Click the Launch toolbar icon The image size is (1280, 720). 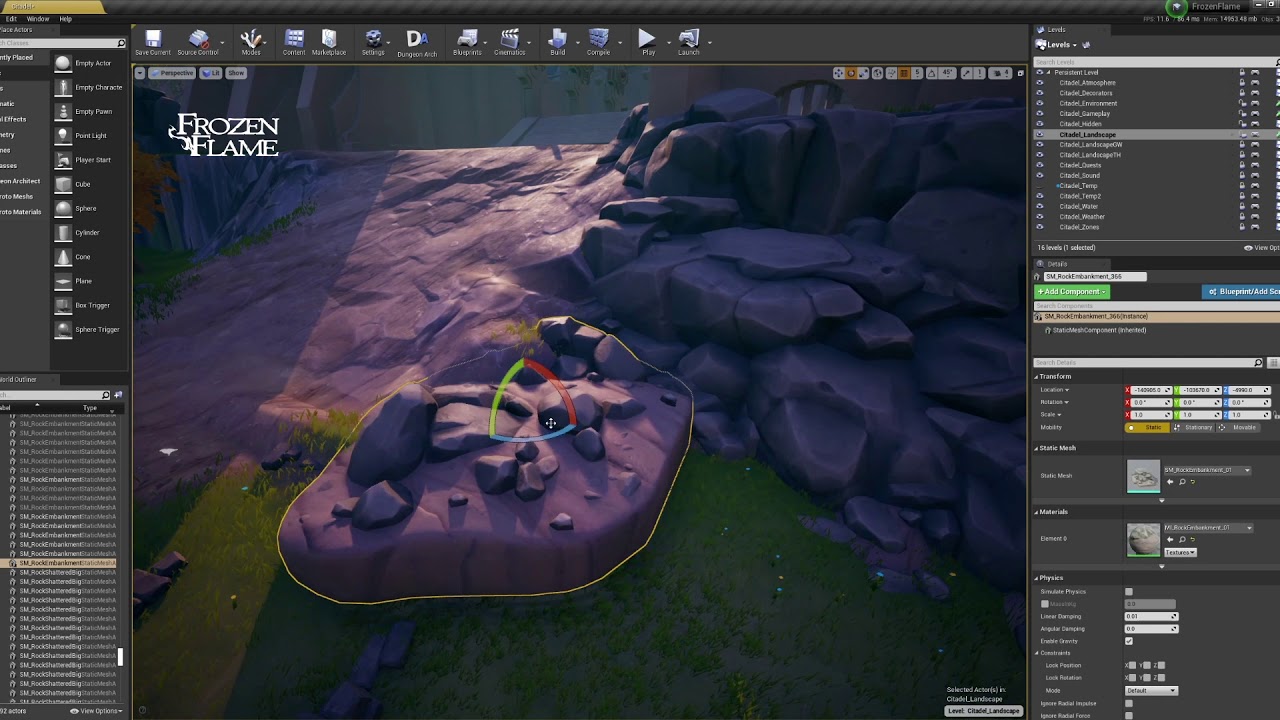pos(689,42)
